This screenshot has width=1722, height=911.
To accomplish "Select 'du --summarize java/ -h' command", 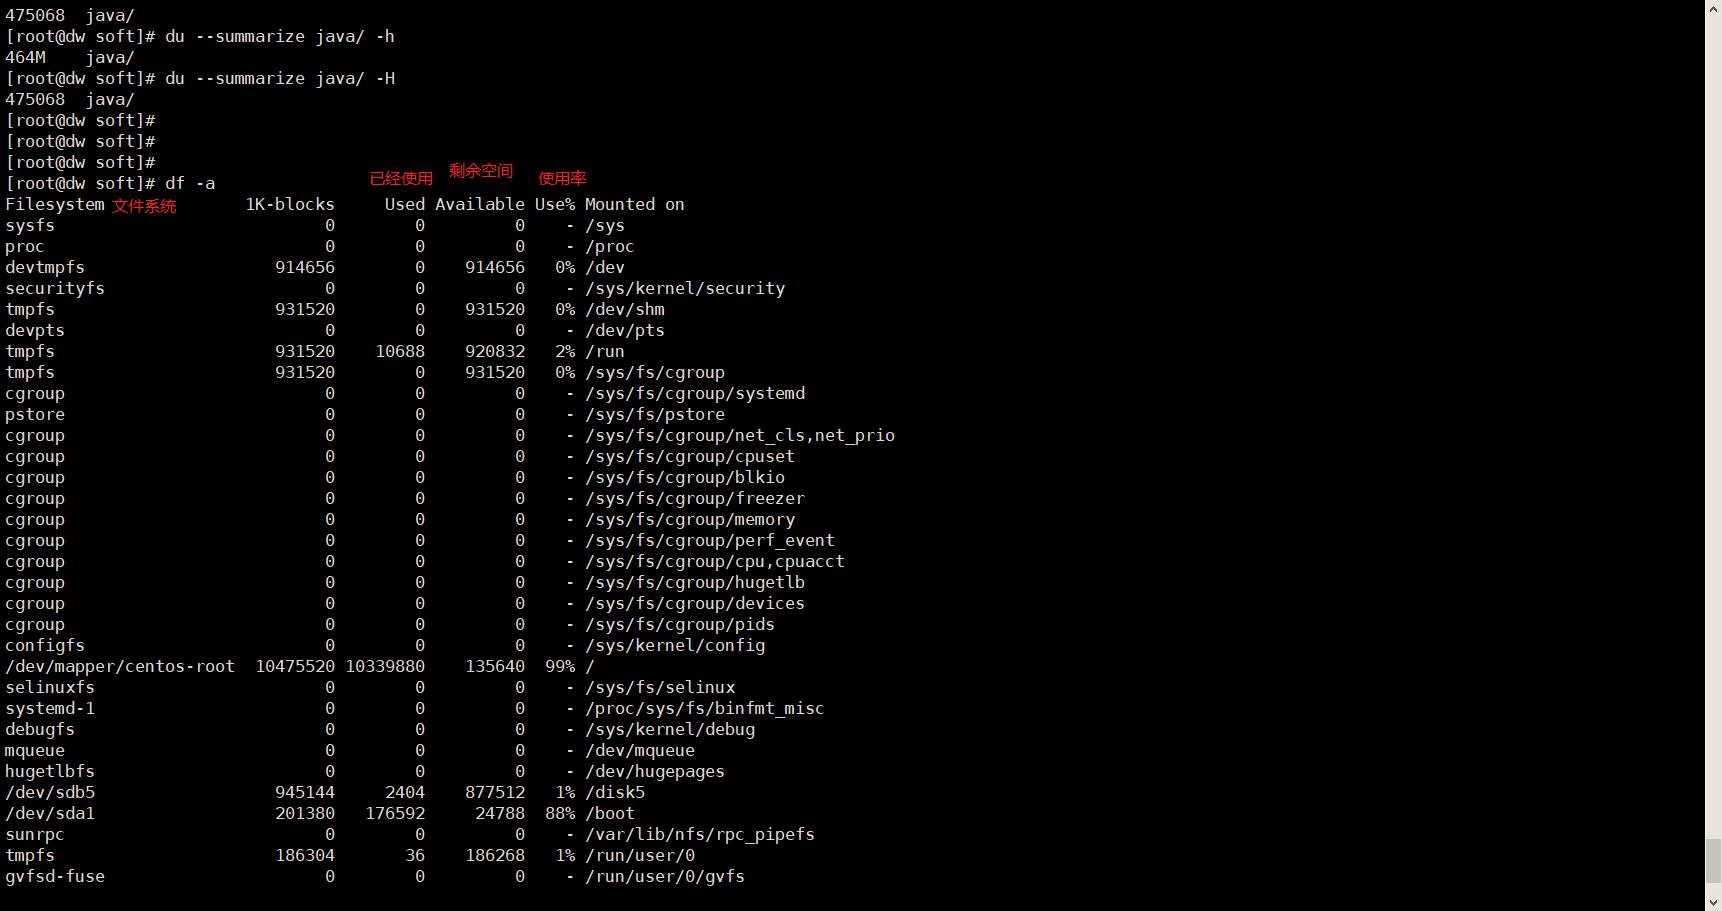I will click(280, 36).
